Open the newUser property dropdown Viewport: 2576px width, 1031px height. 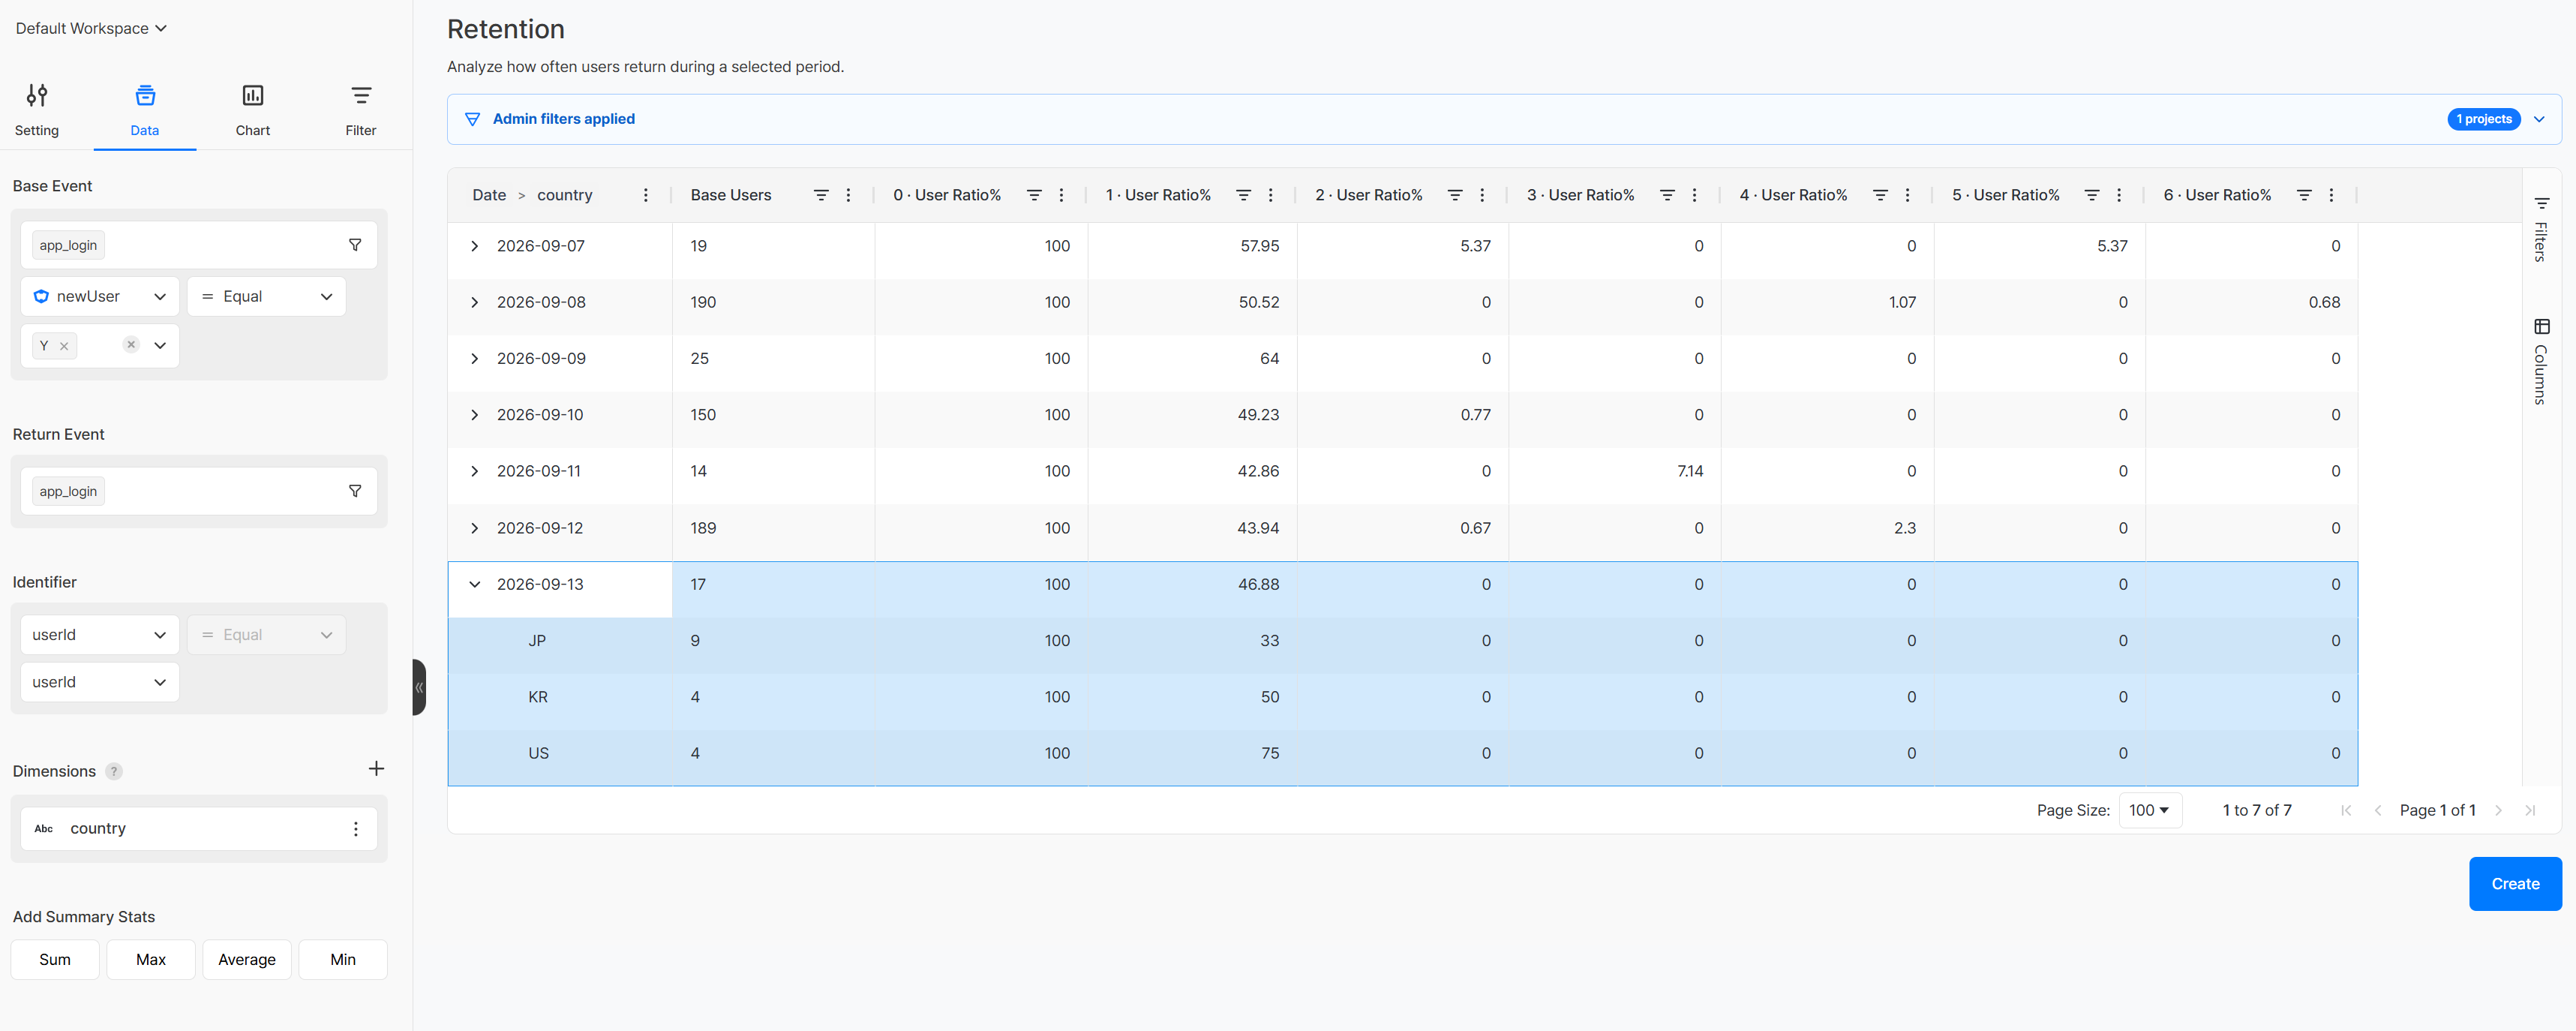(100, 296)
